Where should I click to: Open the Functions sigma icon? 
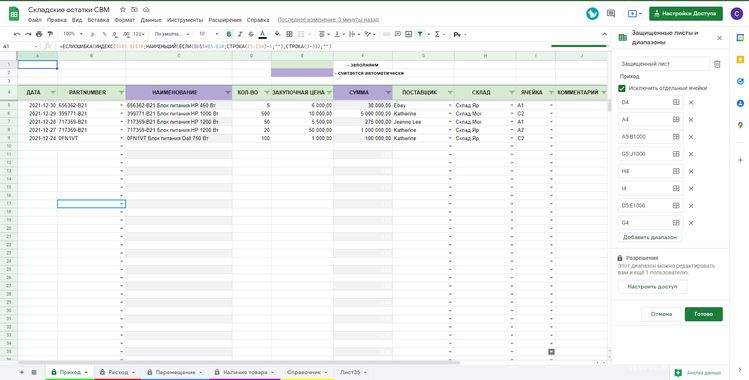click(437, 34)
